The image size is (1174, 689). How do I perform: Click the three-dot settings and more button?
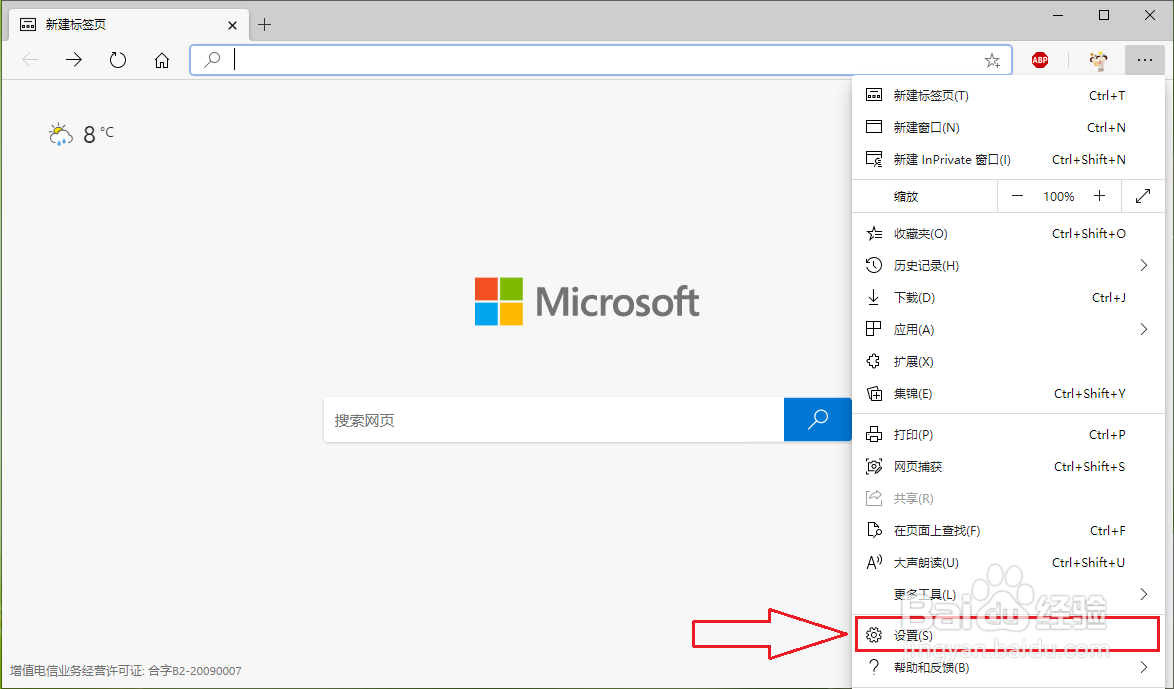coord(1144,60)
